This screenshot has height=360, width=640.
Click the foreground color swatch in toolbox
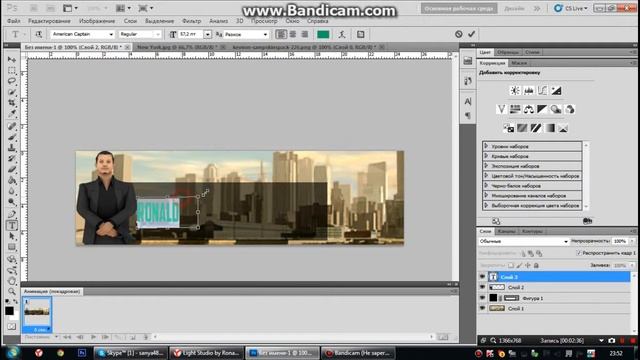(9, 311)
